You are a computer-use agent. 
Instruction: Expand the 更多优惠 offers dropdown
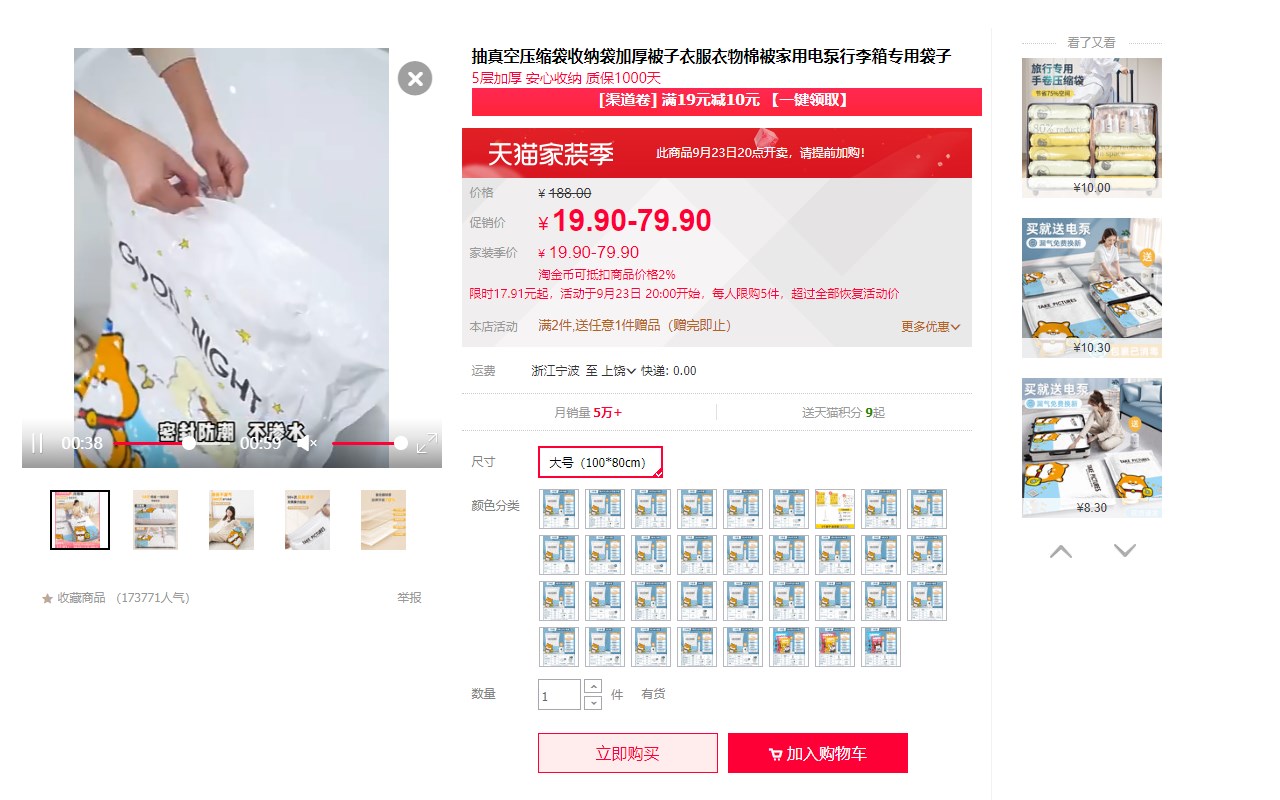[931, 326]
